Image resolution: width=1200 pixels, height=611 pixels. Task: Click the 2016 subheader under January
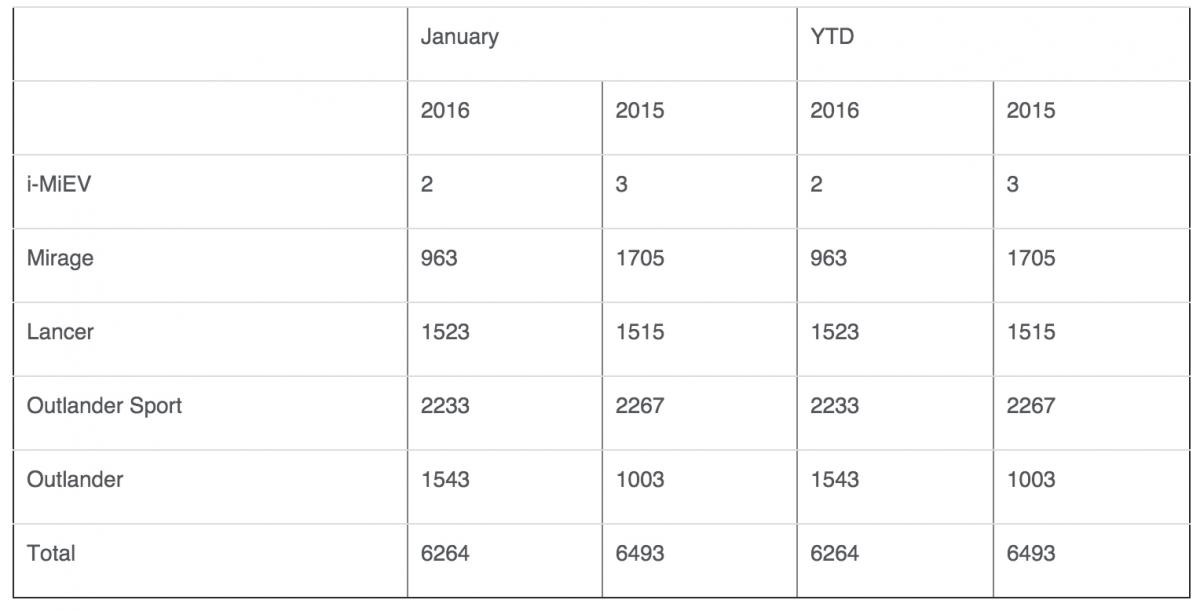[x=445, y=111]
